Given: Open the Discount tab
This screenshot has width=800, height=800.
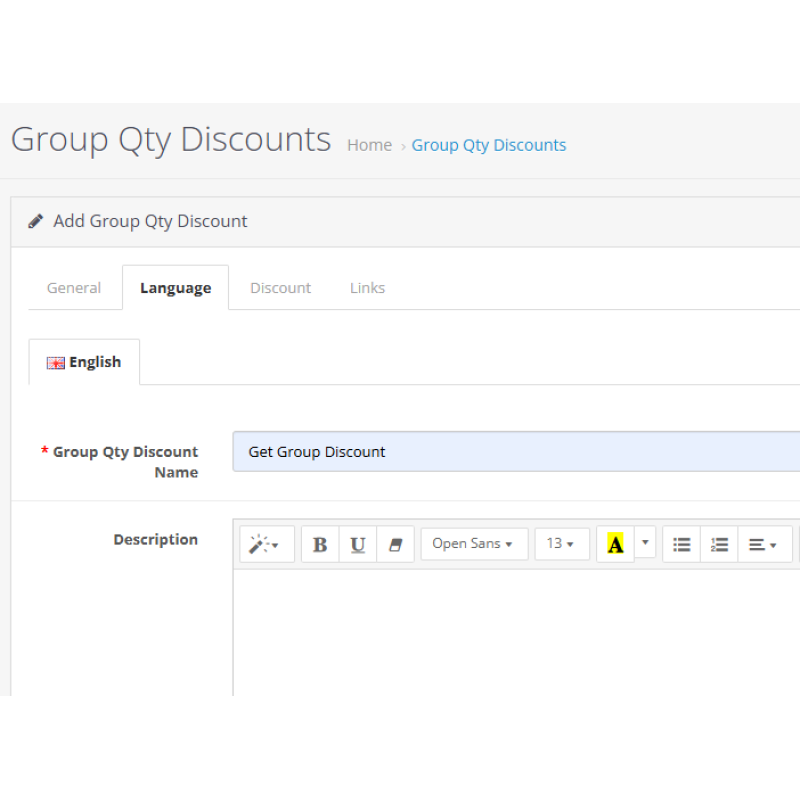Looking at the screenshot, I should click(x=280, y=288).
